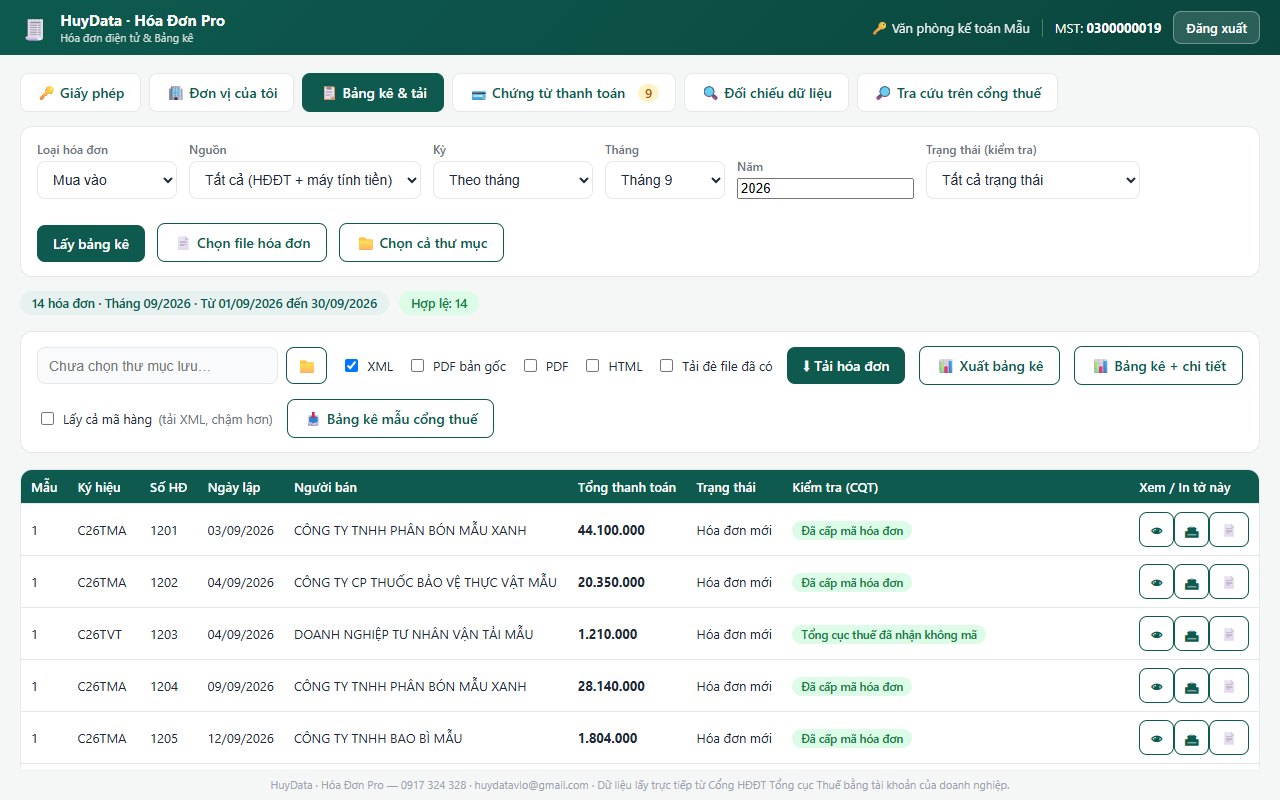View invoice 1204 with the eye icon
1280x800 pixels.
point(1156,686)
